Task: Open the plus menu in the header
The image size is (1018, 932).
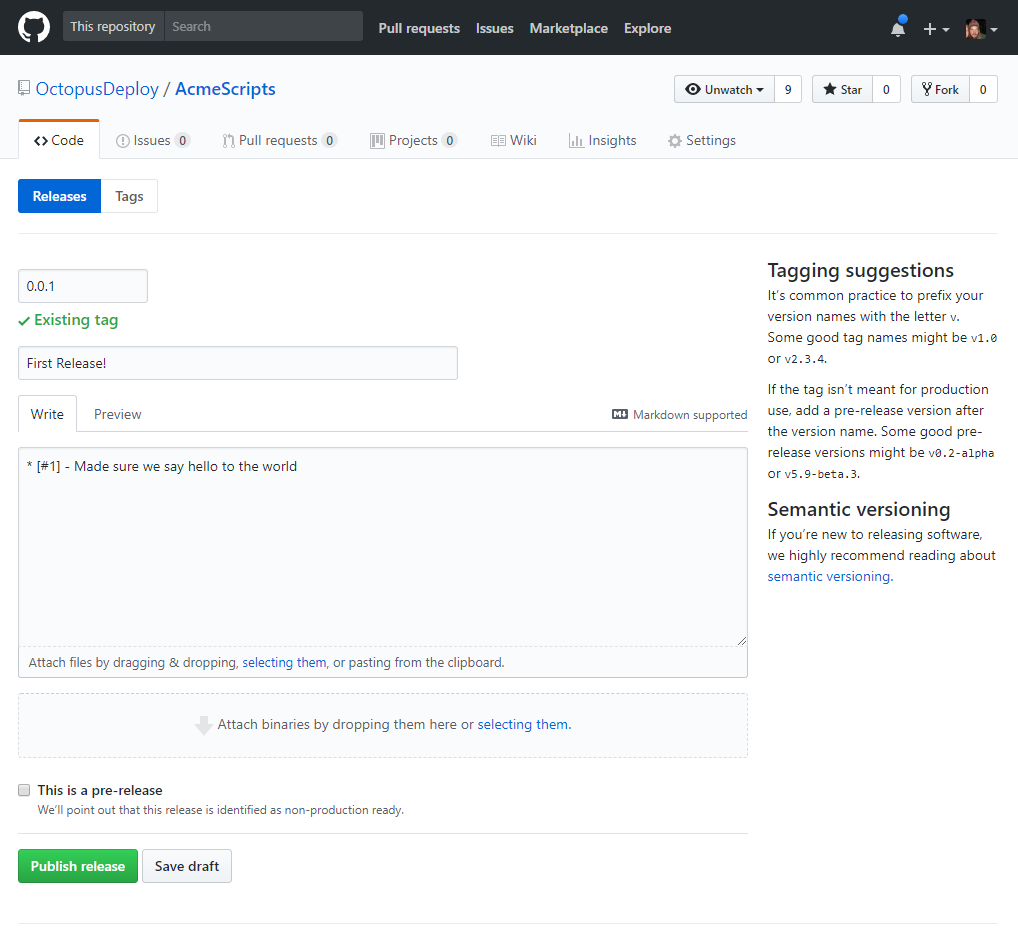Action: pyautogui.click(x=936, y=28)
